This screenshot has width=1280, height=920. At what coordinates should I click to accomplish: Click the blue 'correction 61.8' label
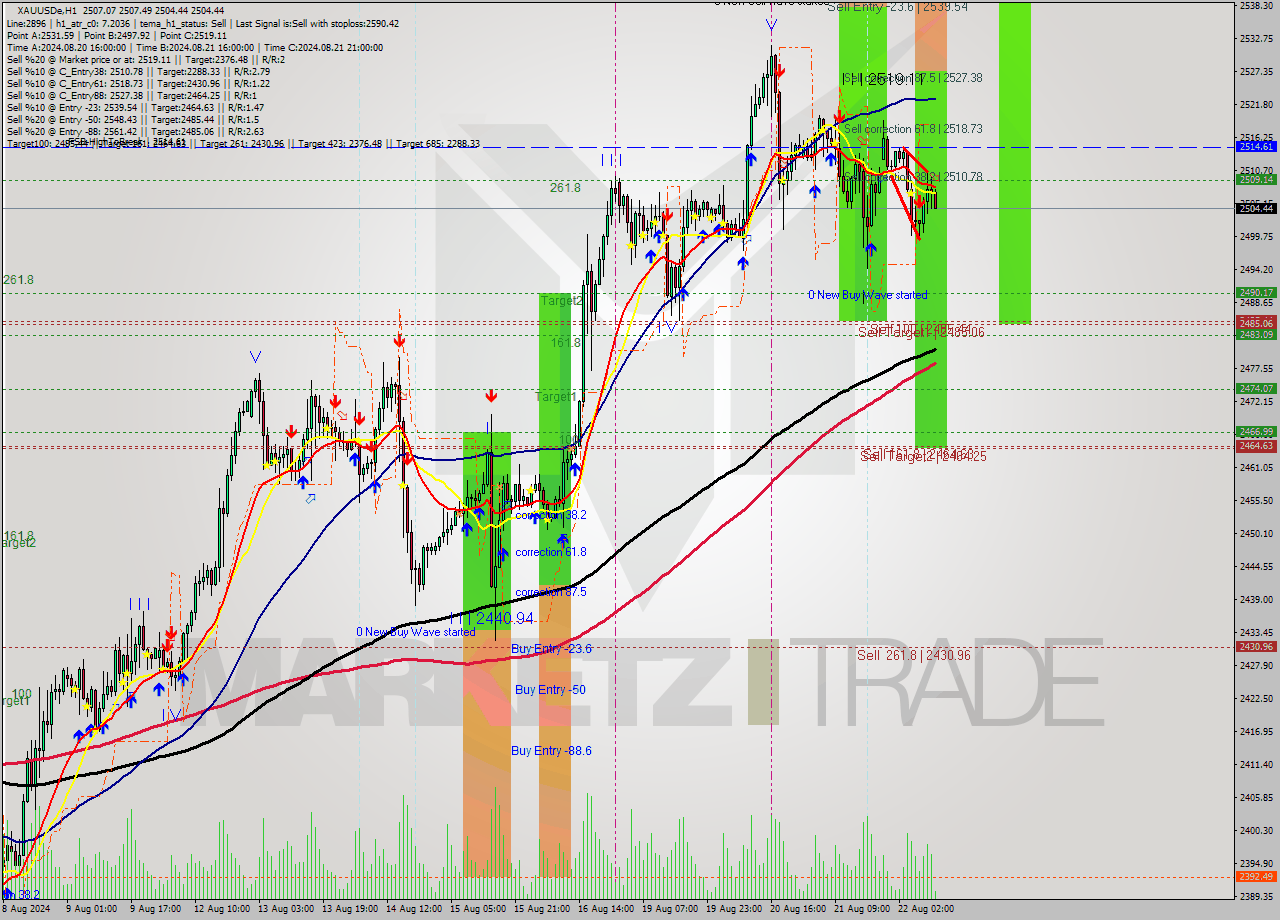(x=551, y=552)
